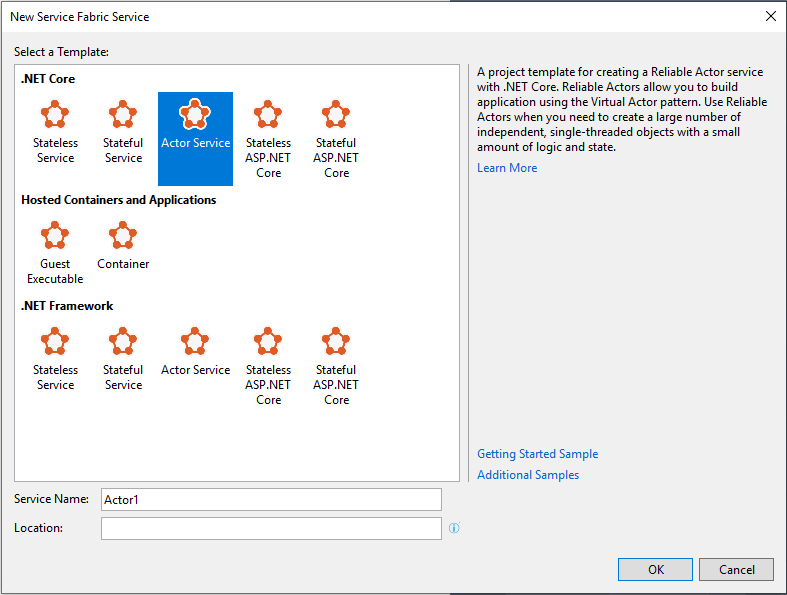Choose .NET Core Stateful ASP.NET Core template

pyautogui.click(x=336, y=139)
